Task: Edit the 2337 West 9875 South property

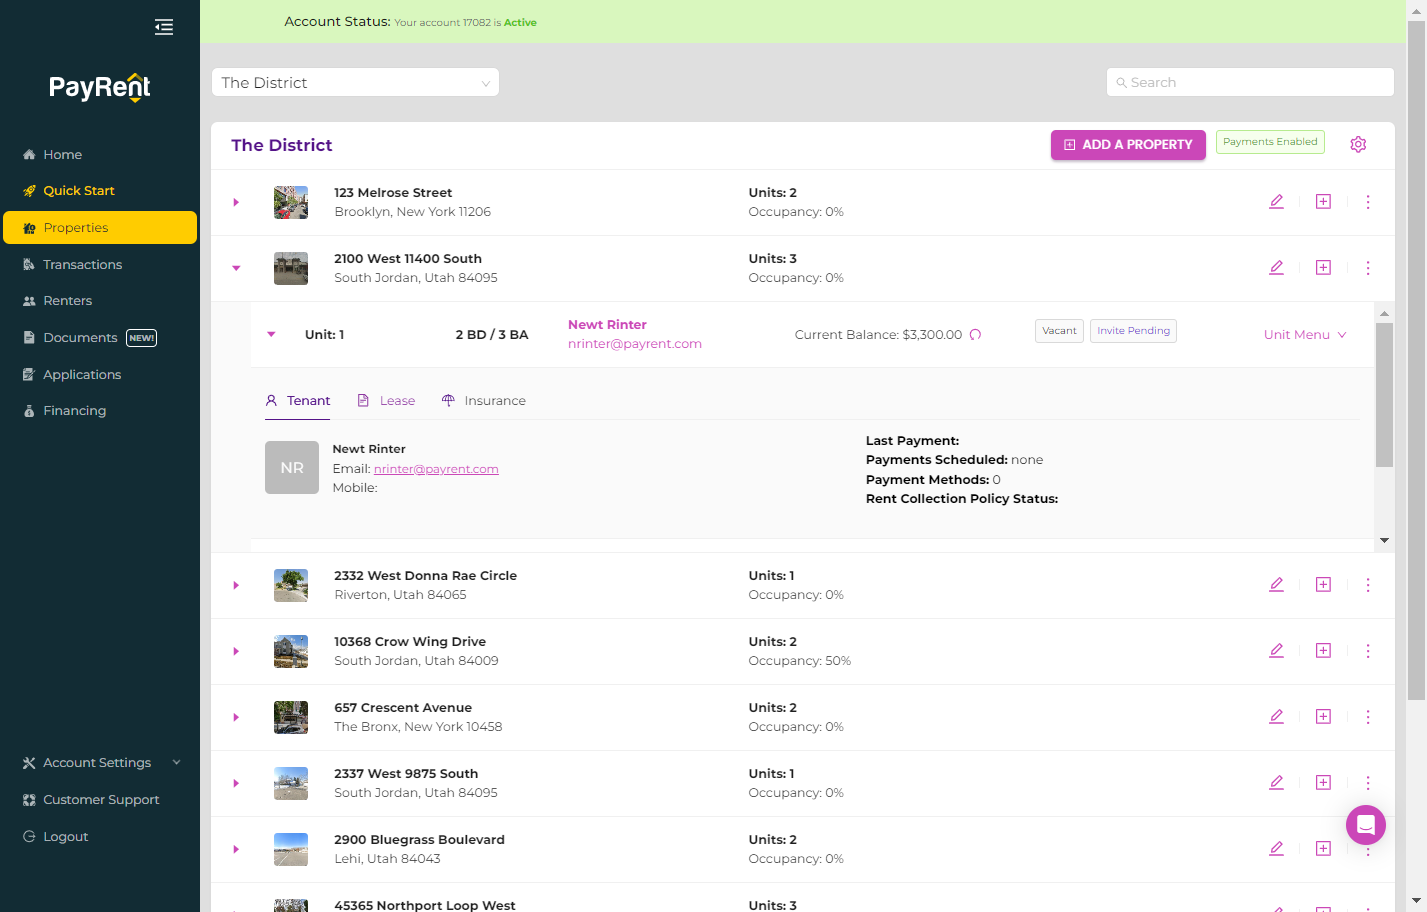Action: pos(1276,783)
